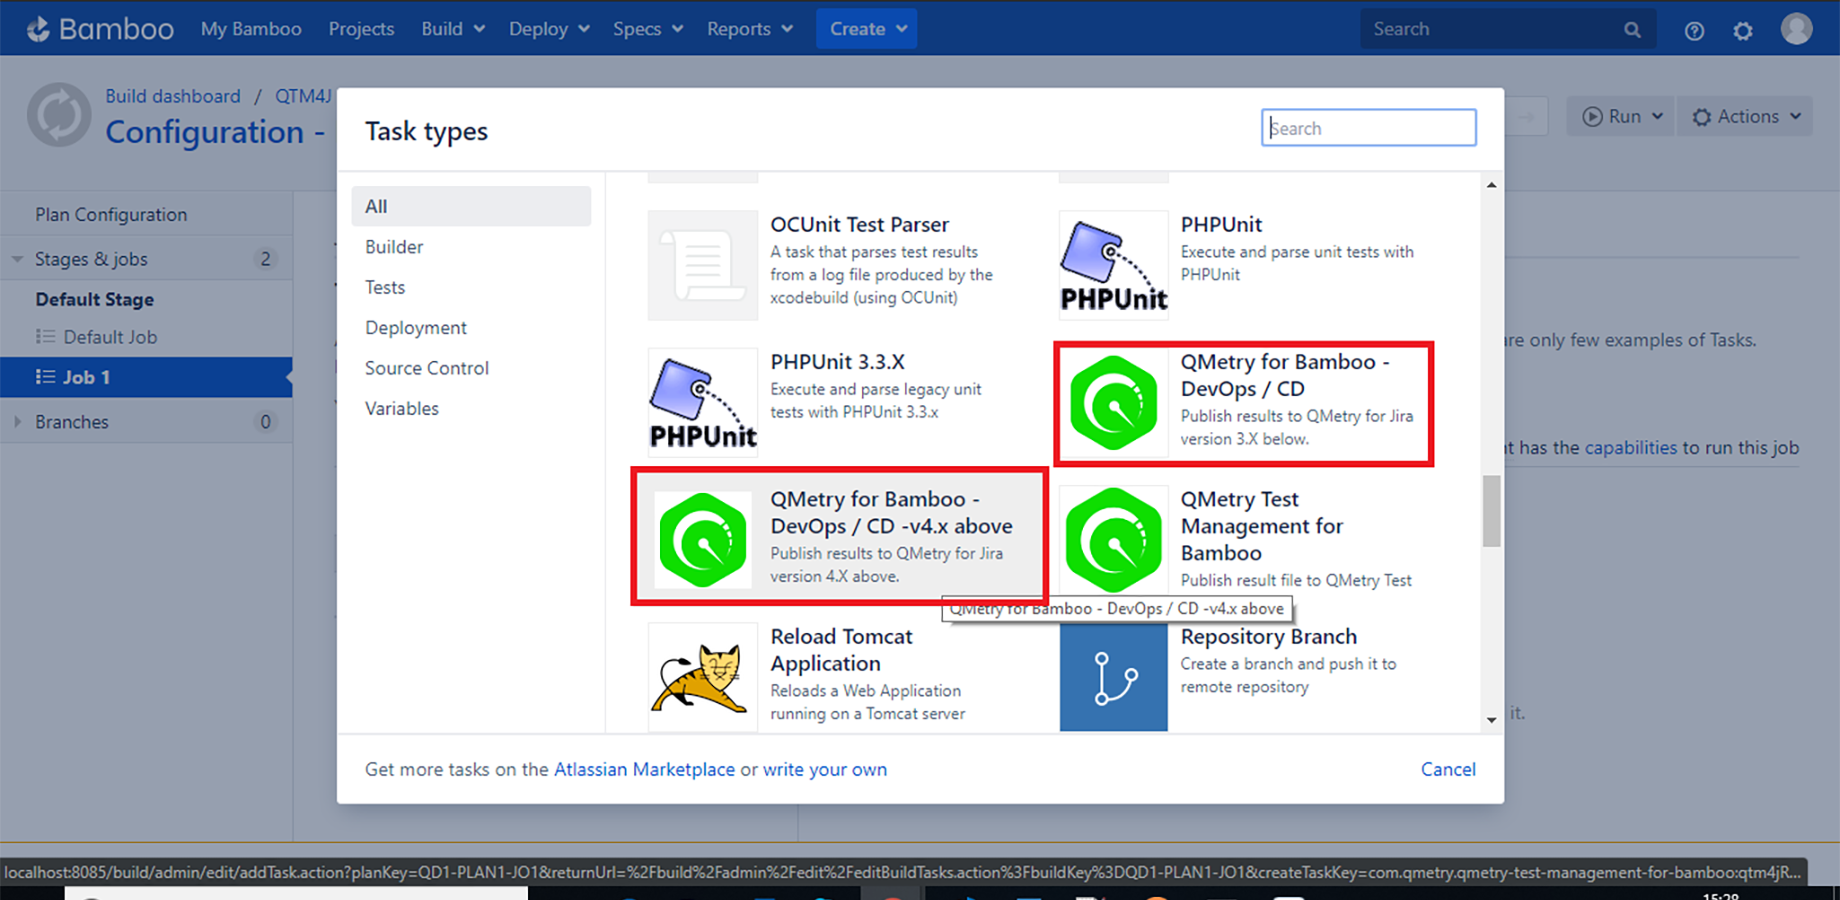
Task: Open the administration gear icon
Action: click(1743, 30)
